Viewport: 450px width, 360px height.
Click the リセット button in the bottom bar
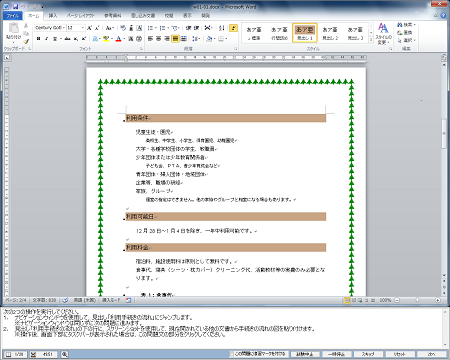(x=399, y=354)
